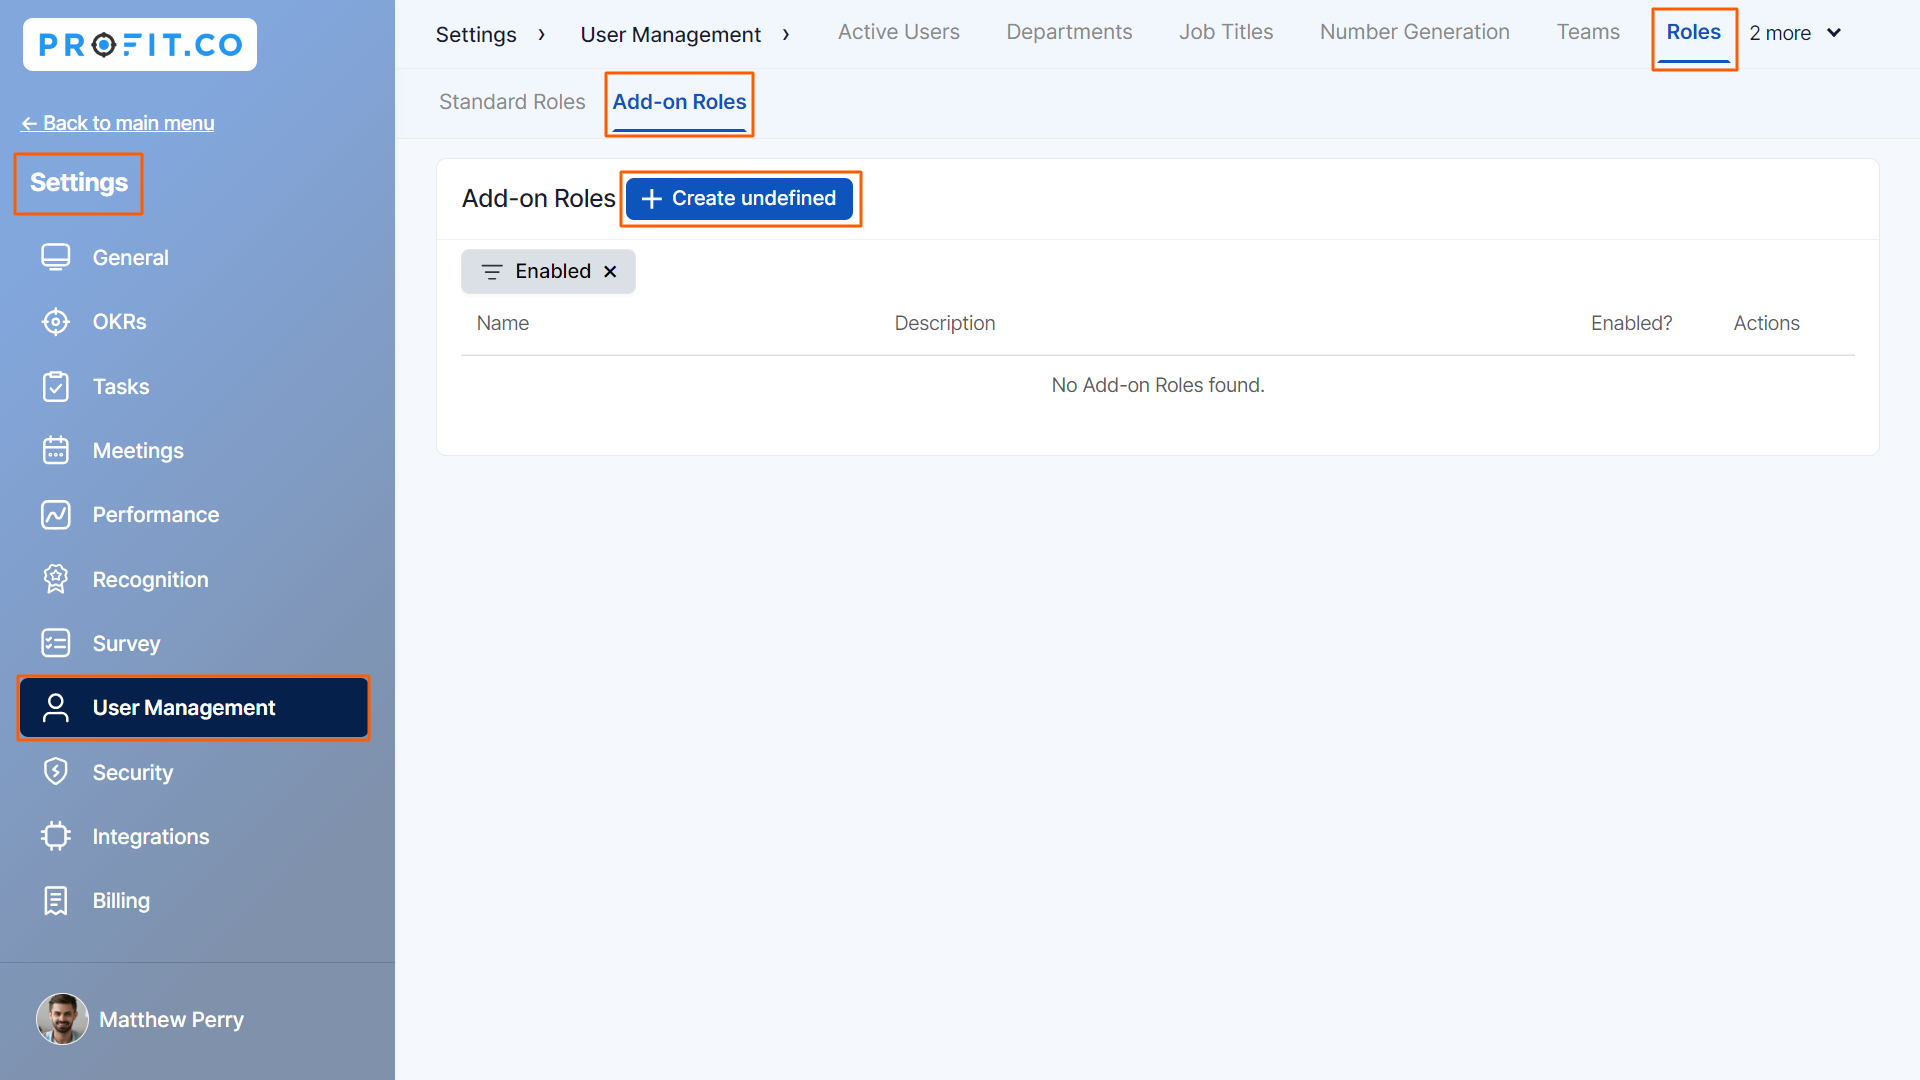Open the Departments tab

(1068, 32)
